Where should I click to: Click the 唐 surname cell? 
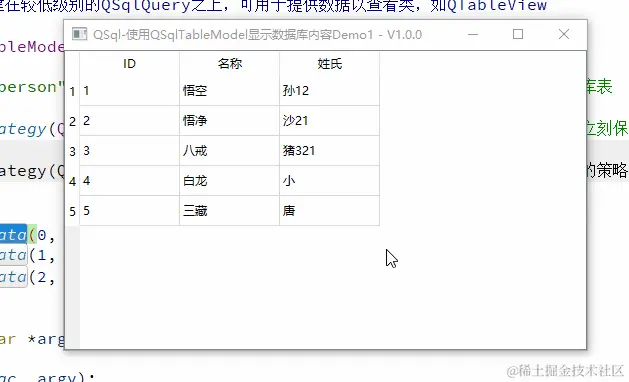329,211
